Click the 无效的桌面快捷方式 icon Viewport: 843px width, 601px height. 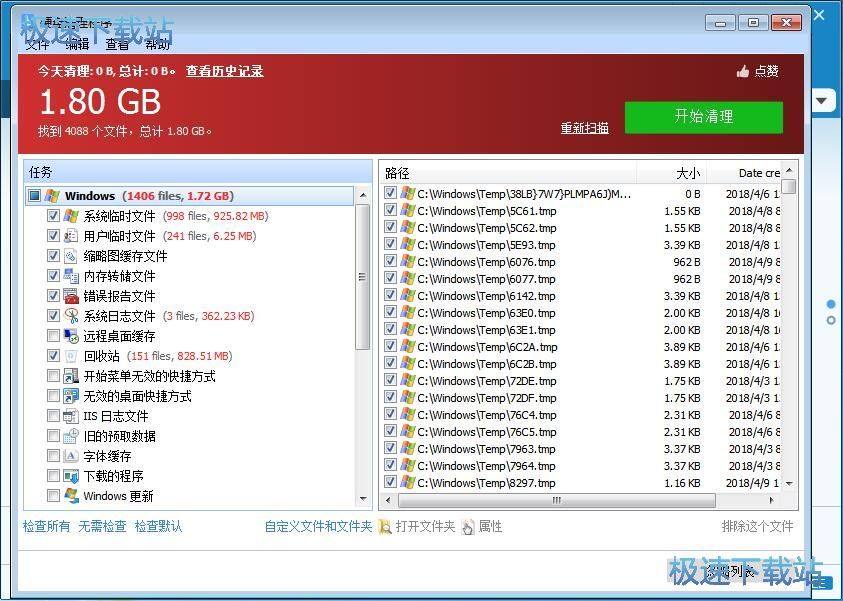[x=71, y=396]
